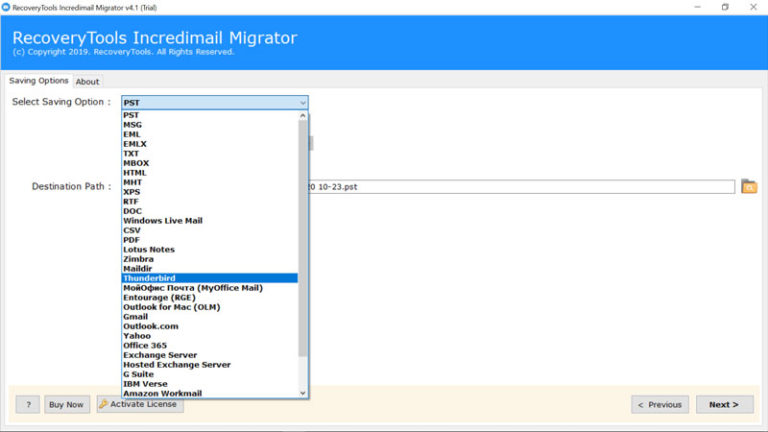
Task: Select Amazon Workmail at list bottom
Action: tap(162, 393)
